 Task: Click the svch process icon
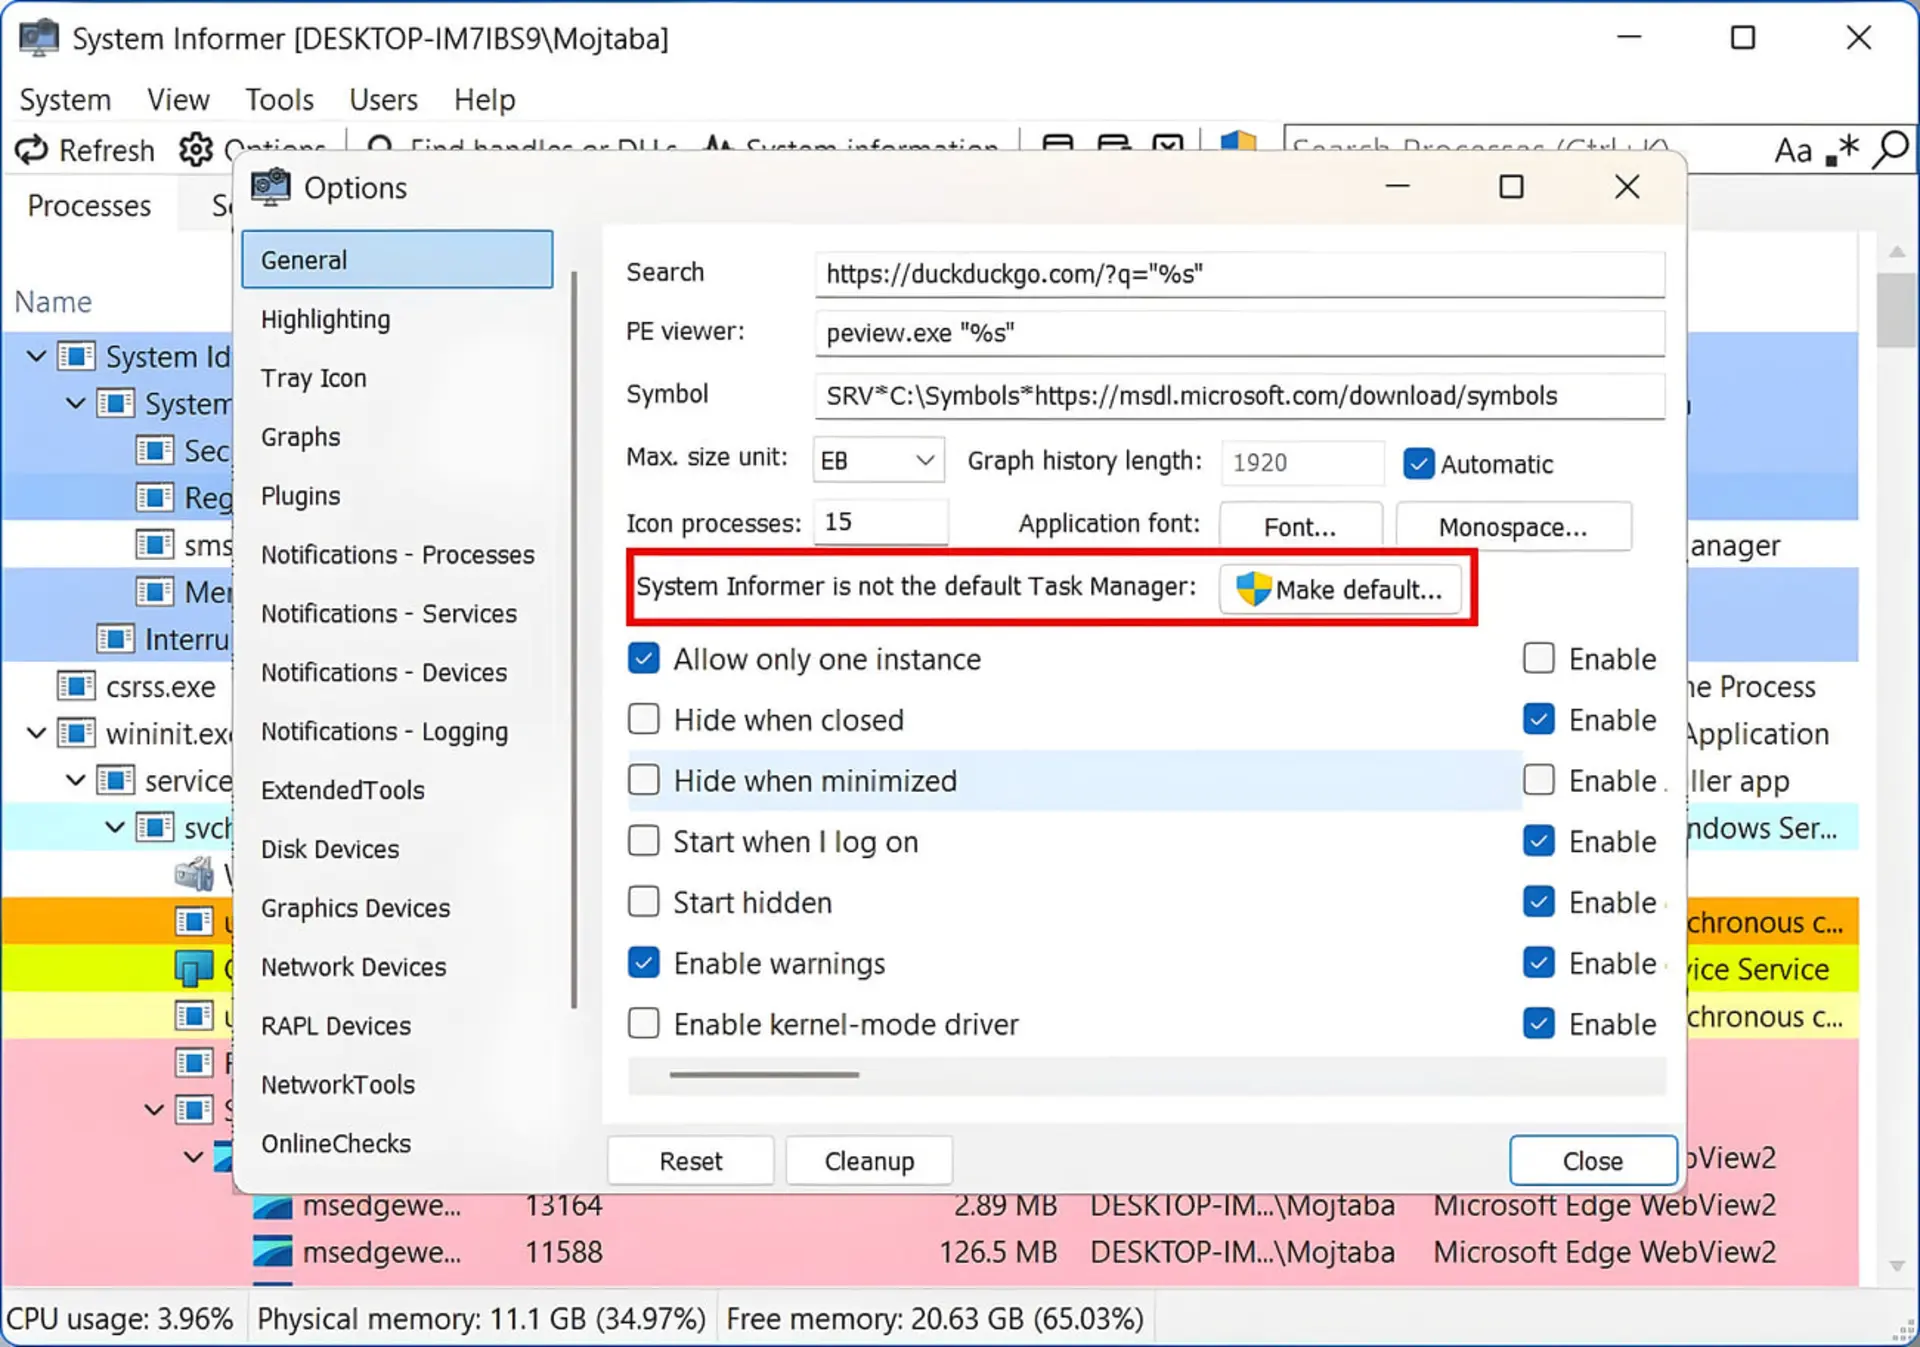tap(154, 828)
